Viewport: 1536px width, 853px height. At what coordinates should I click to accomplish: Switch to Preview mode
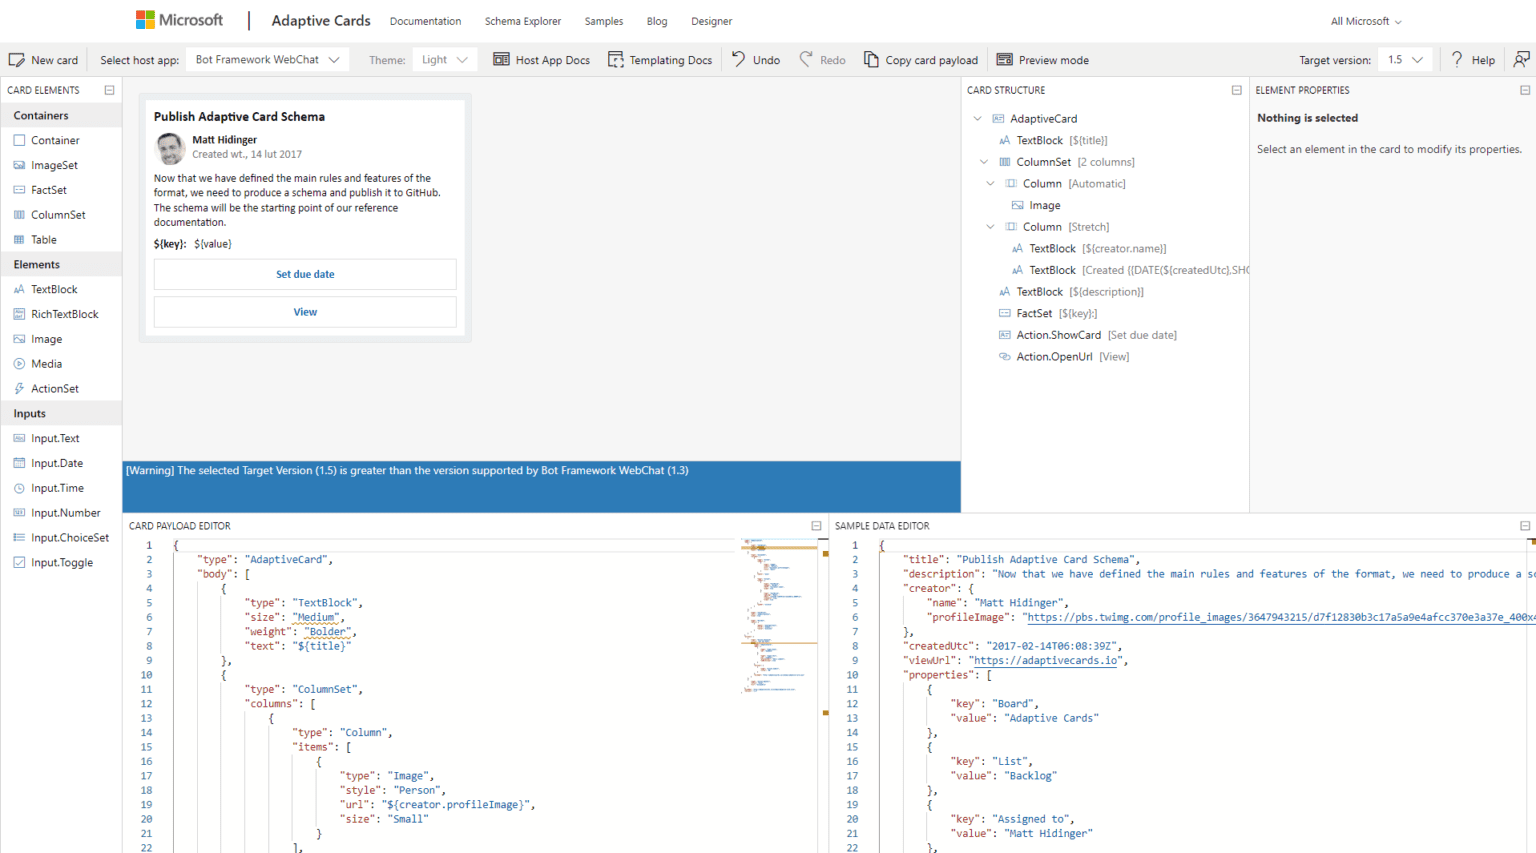pyautogui.click(x=1043, y=60)
